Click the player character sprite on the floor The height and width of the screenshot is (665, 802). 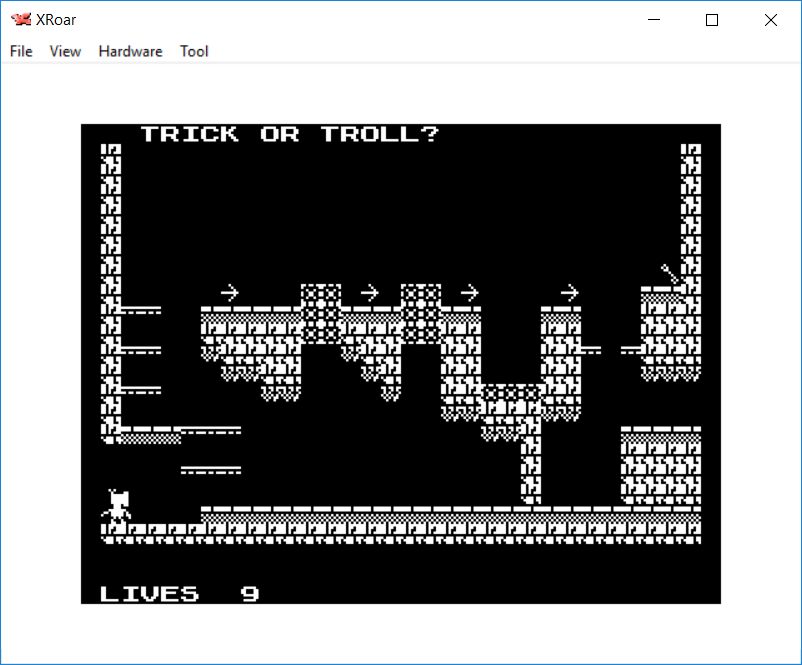point(118,507)
